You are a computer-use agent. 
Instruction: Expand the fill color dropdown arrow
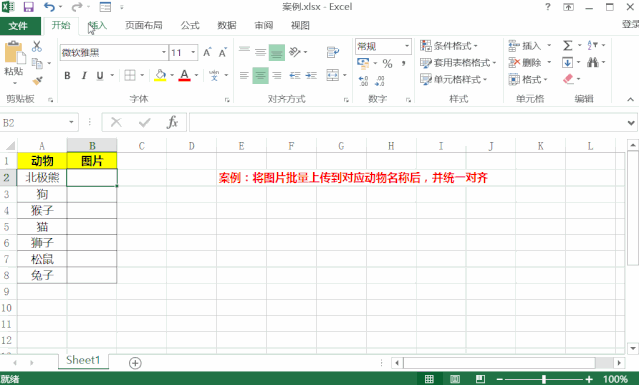tap(172, 75)
